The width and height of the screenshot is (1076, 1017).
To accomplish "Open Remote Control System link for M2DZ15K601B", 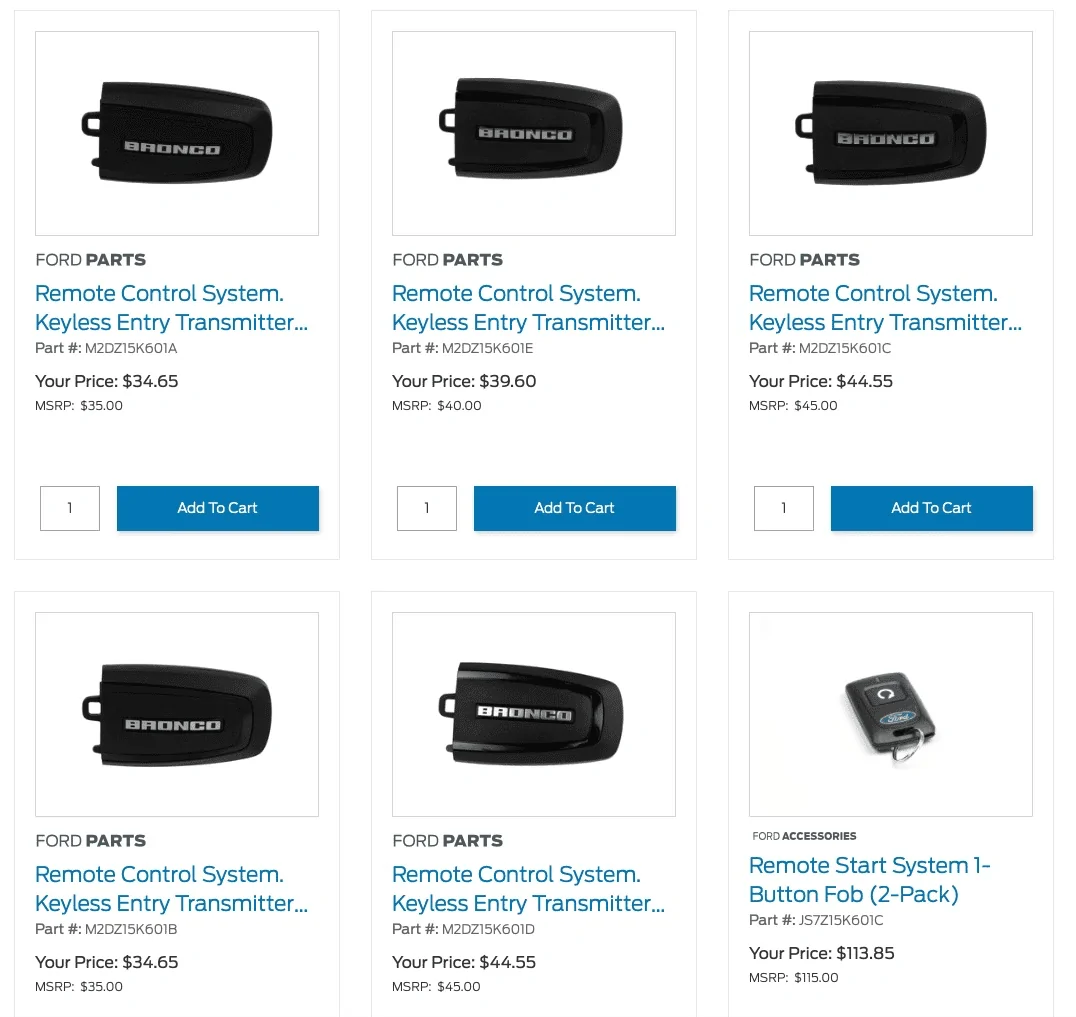I will tap(172, 889).
